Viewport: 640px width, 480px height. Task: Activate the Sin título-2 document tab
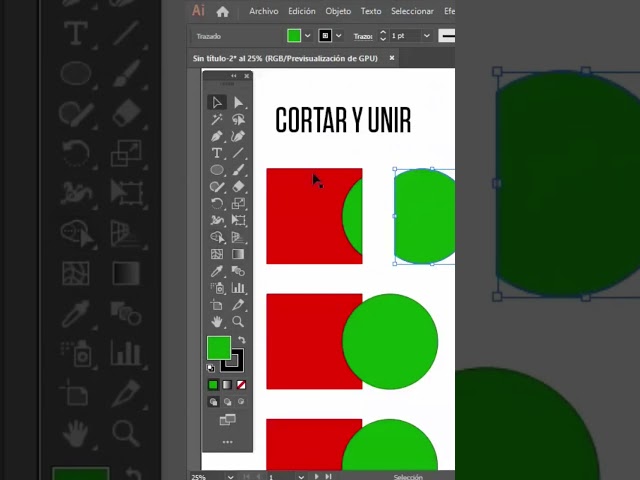click(285, 58)
